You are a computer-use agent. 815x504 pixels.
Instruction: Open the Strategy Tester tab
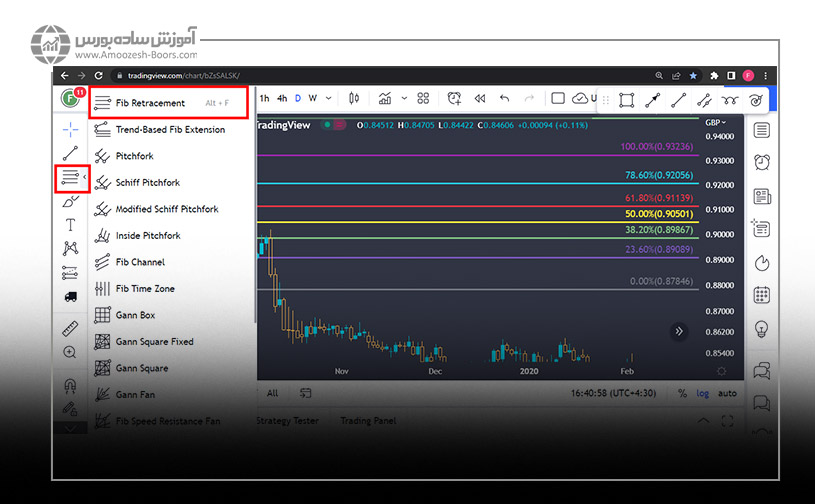click(287, 421)
